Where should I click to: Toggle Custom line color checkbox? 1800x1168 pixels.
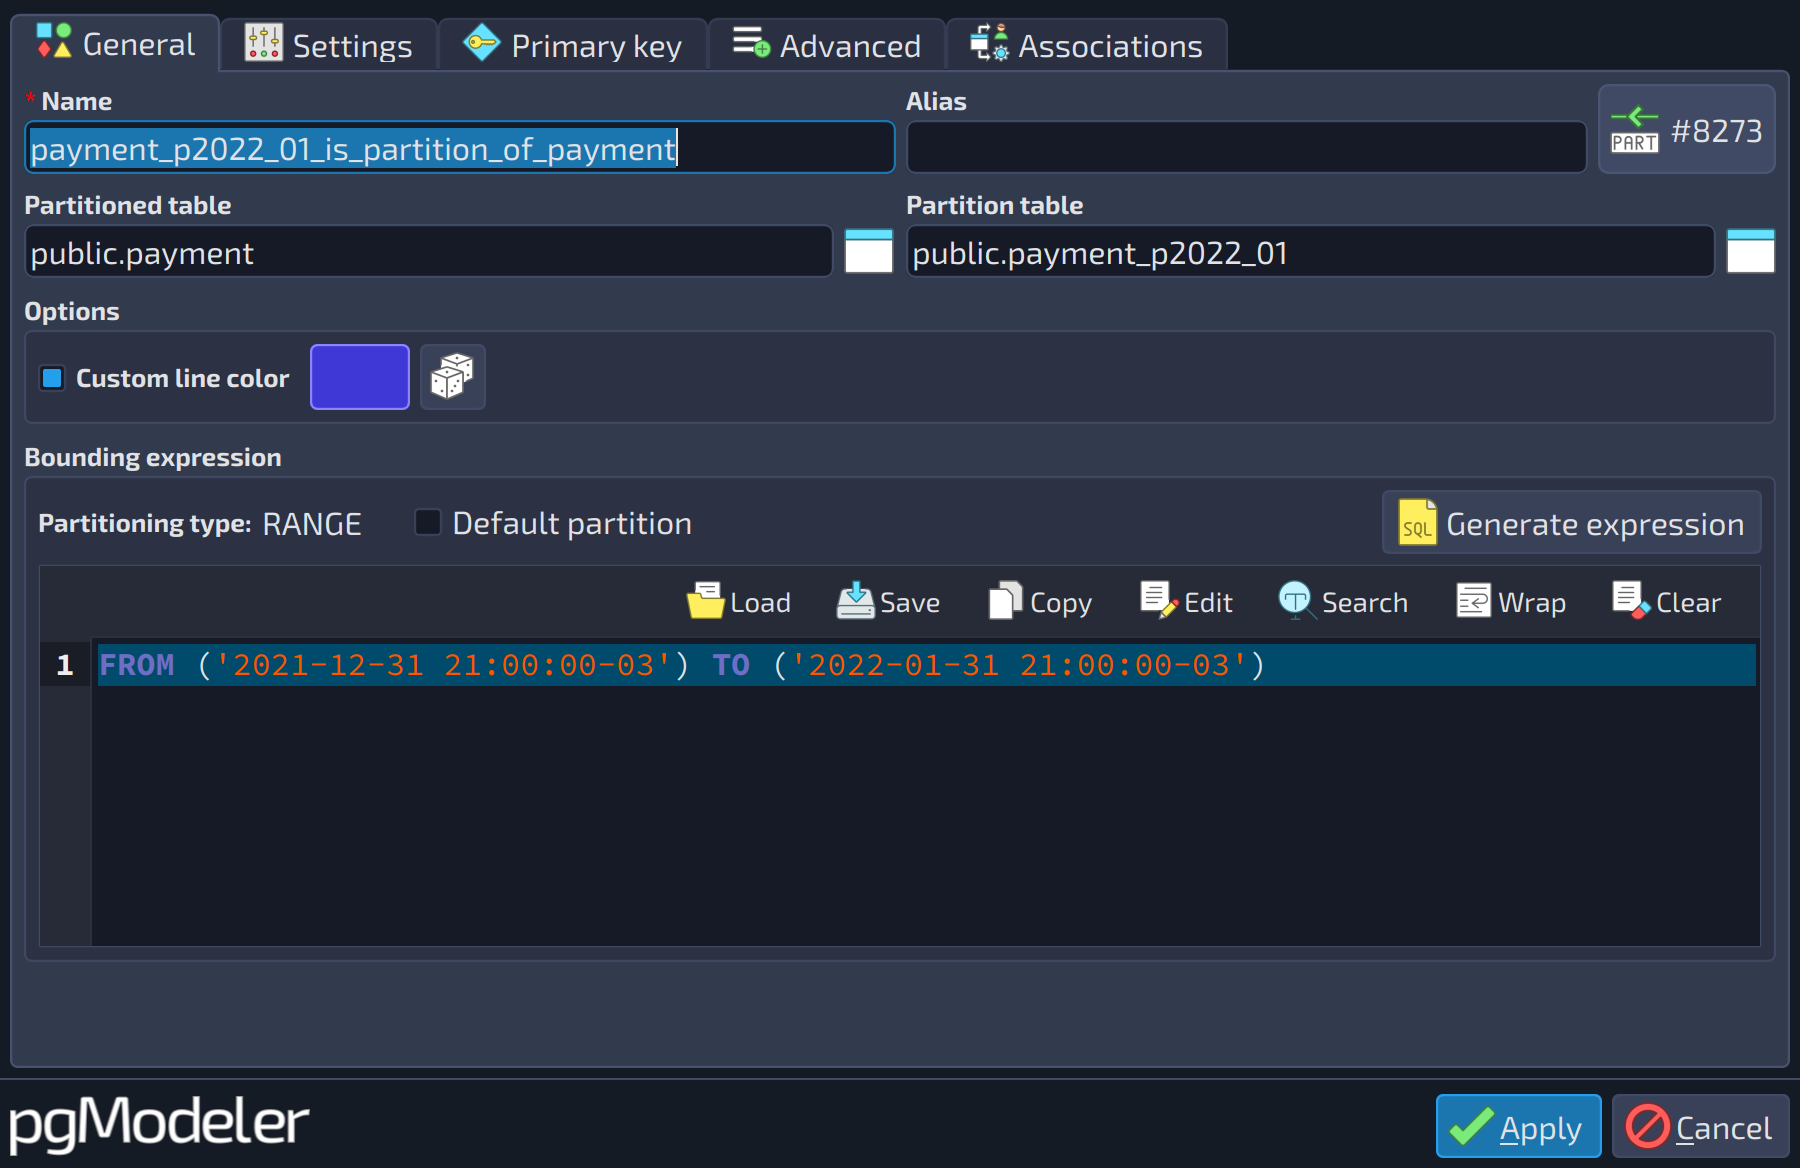pos(52,378)
